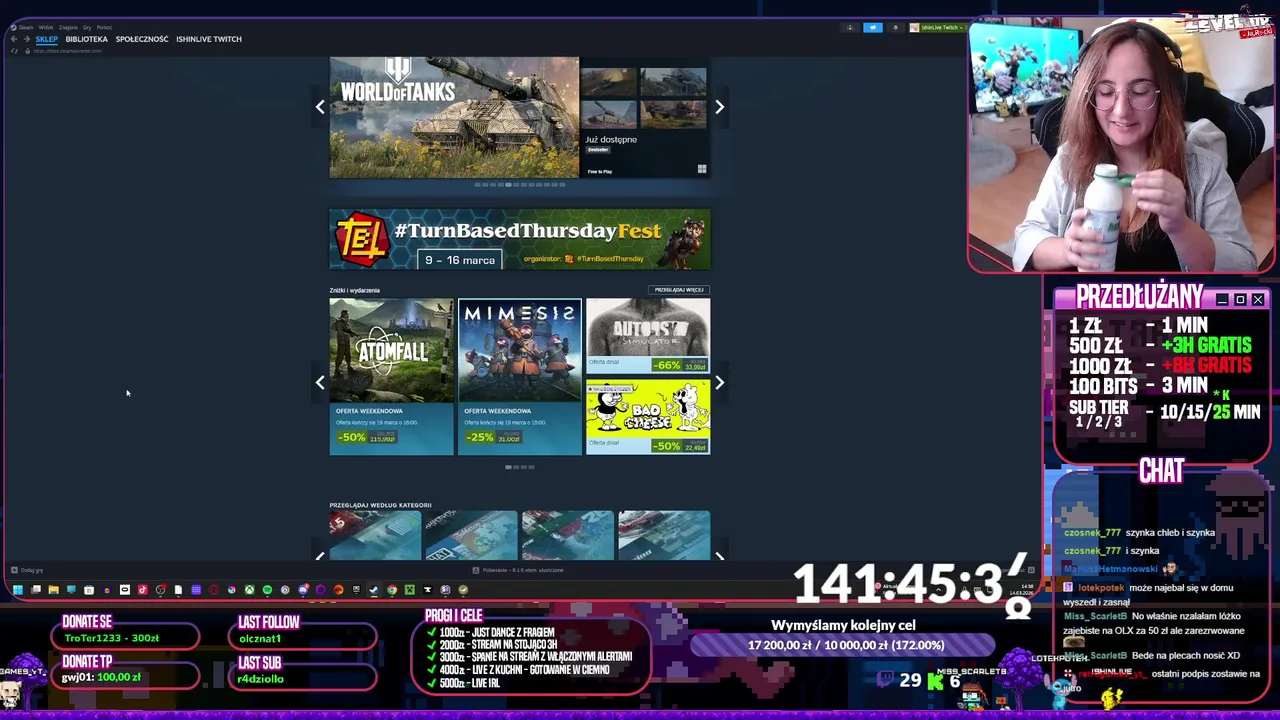1280x720 pixels.
Task: Open the Autopsy Simulator daily deal
Action: click(648, 336)
